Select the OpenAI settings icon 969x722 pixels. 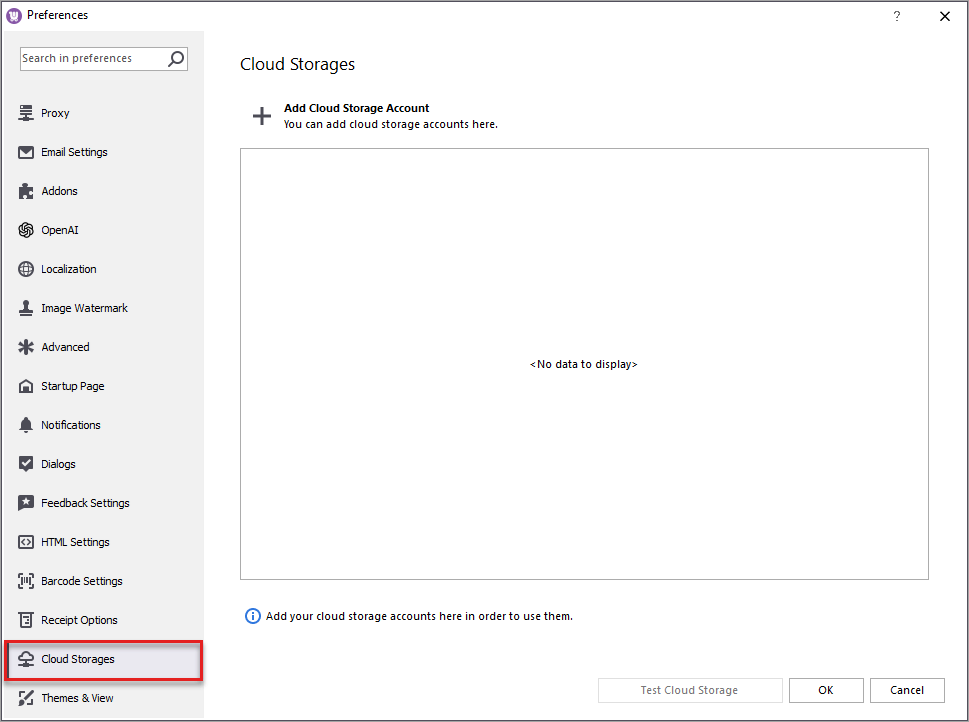coord(25,230)
